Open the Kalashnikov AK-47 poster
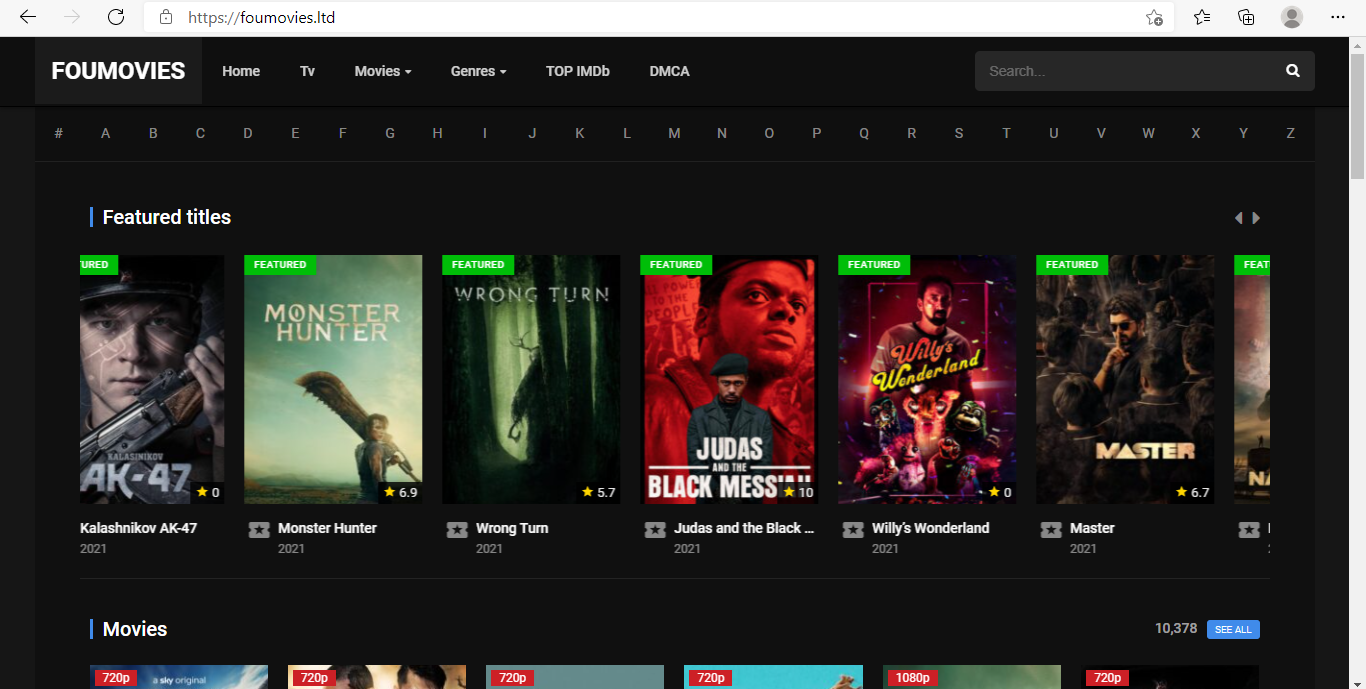 [152, 379]
